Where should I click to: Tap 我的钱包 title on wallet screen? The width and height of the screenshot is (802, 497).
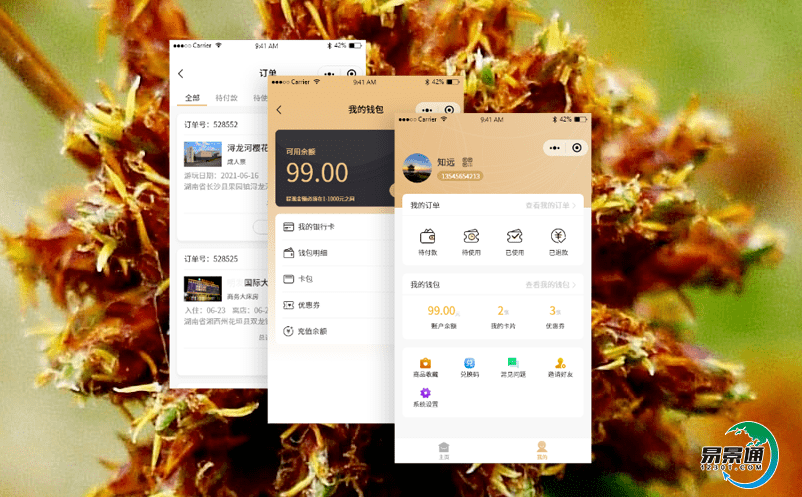[x=366, y=109]
